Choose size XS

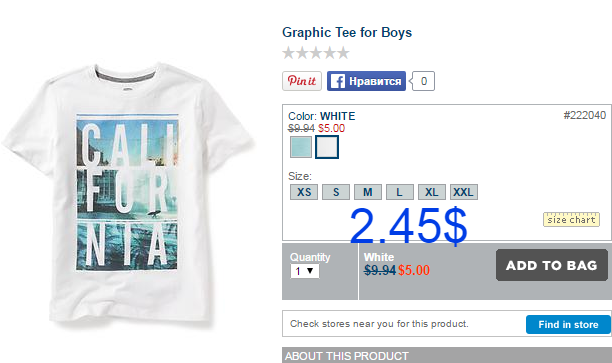(x=304, y=192)
